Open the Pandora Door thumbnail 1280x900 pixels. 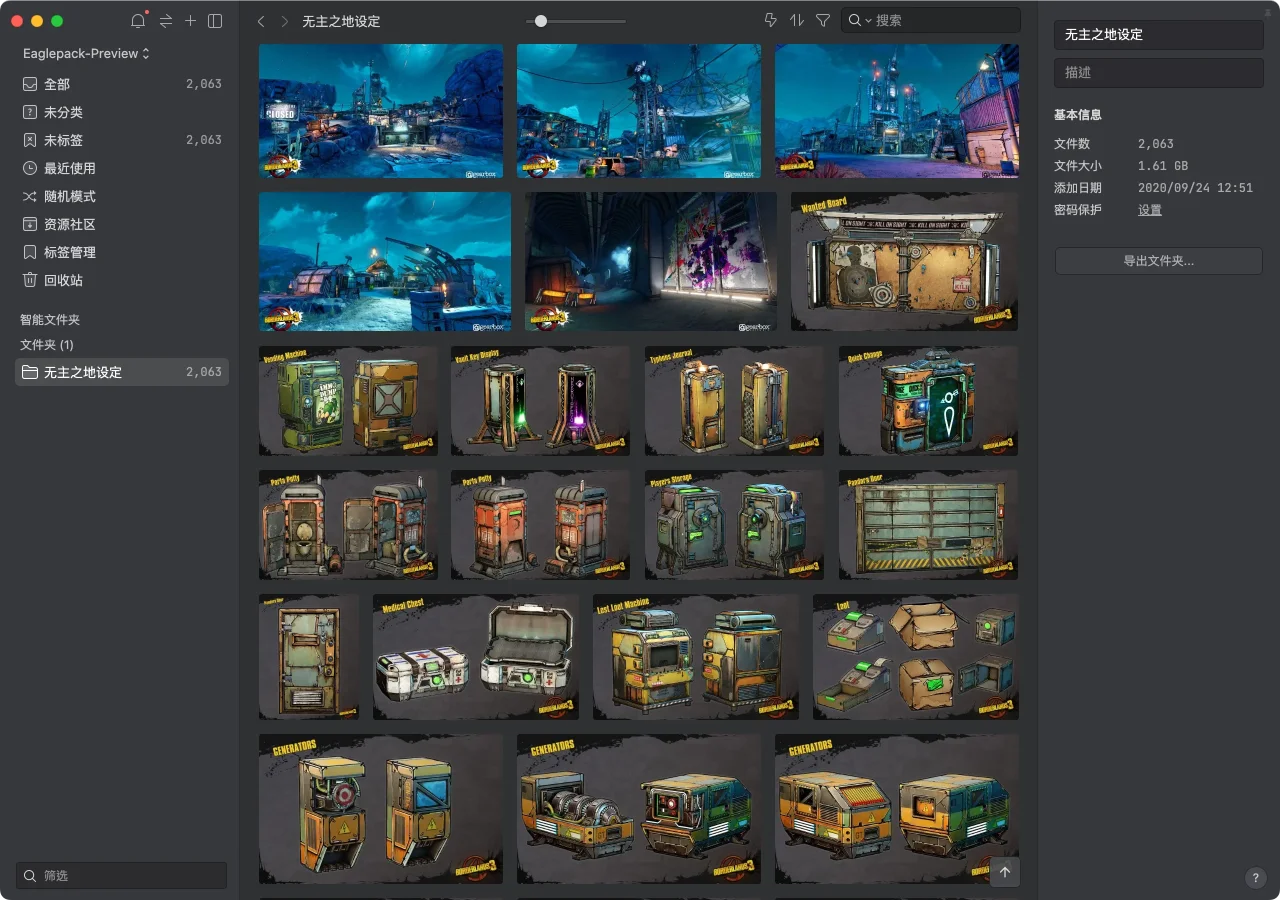coord(928,525)
